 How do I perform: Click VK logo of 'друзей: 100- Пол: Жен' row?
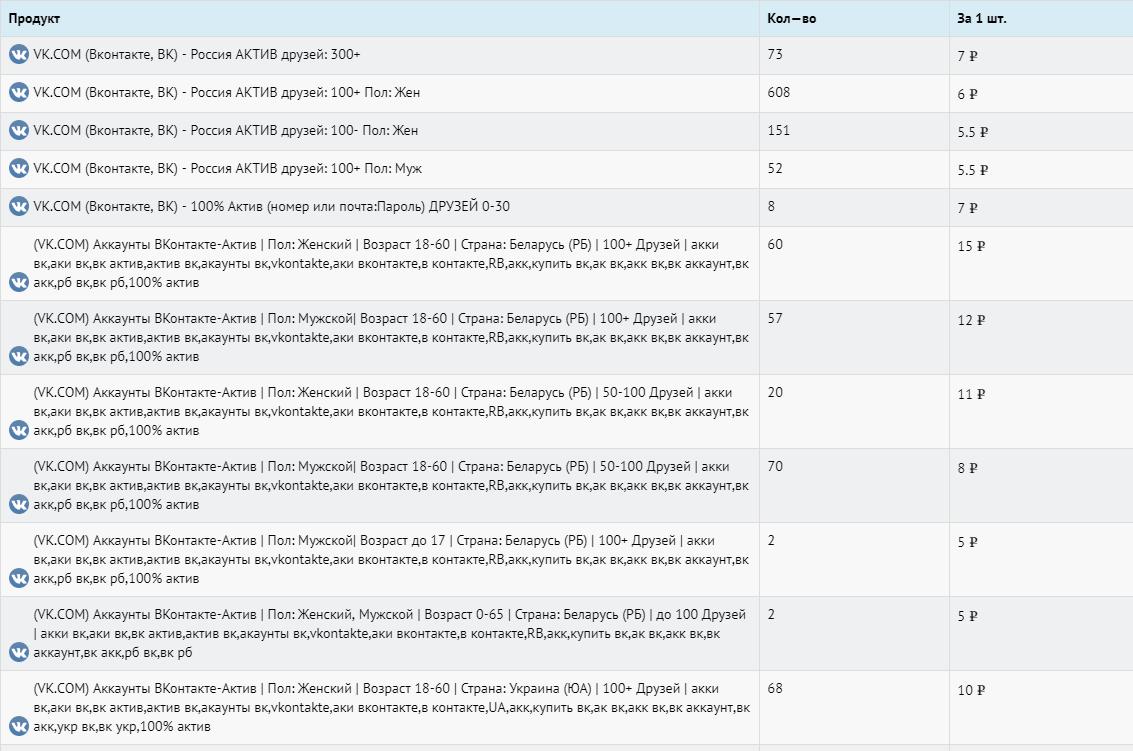pyautogui.click(x=19, y=130)
